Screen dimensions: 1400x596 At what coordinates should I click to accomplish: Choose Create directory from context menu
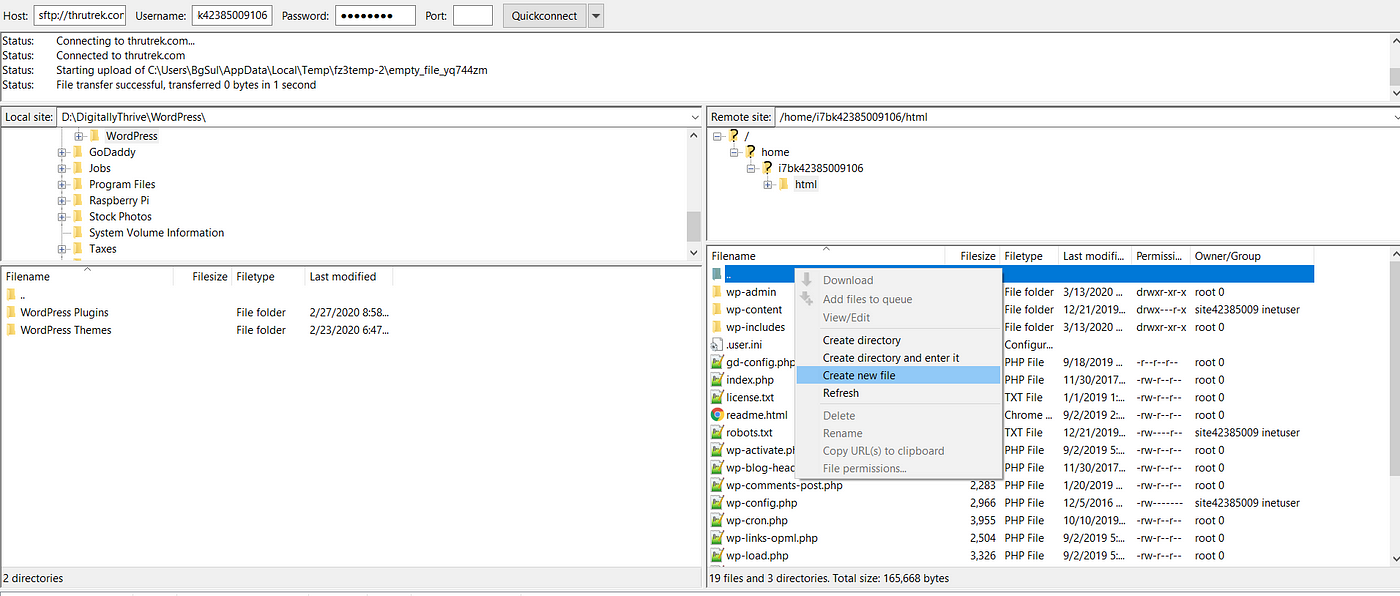point(861,340)
